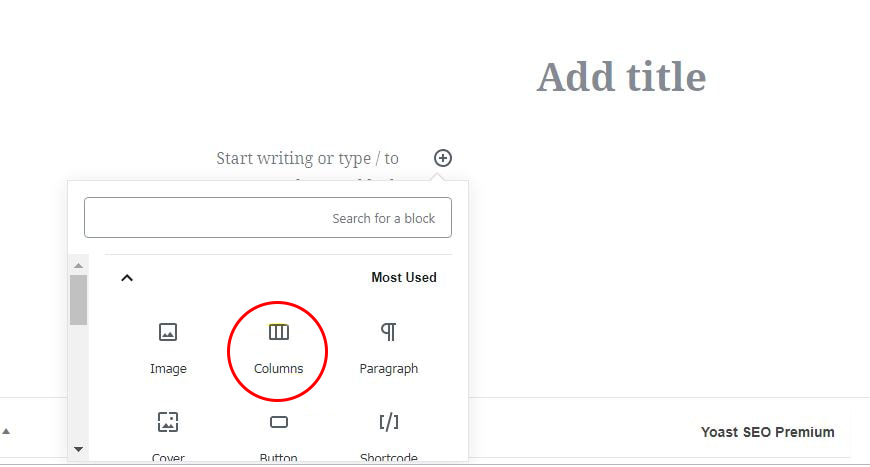Image resolution: width=870 pixels, height=467 pixels.
Task: Open the Yoast SEO Premium panel
Action: (x=767, y=432)
